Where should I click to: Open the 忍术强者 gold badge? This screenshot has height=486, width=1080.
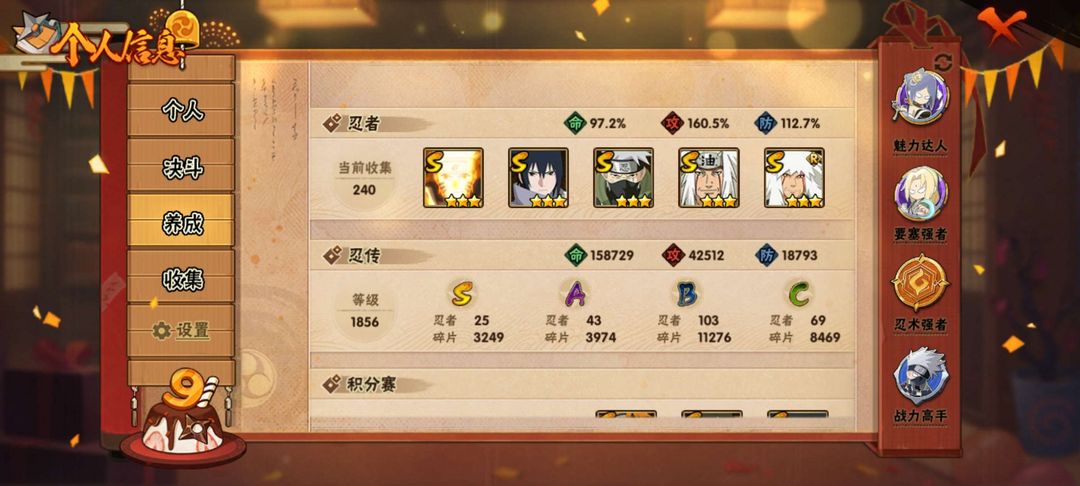(920, 283)
